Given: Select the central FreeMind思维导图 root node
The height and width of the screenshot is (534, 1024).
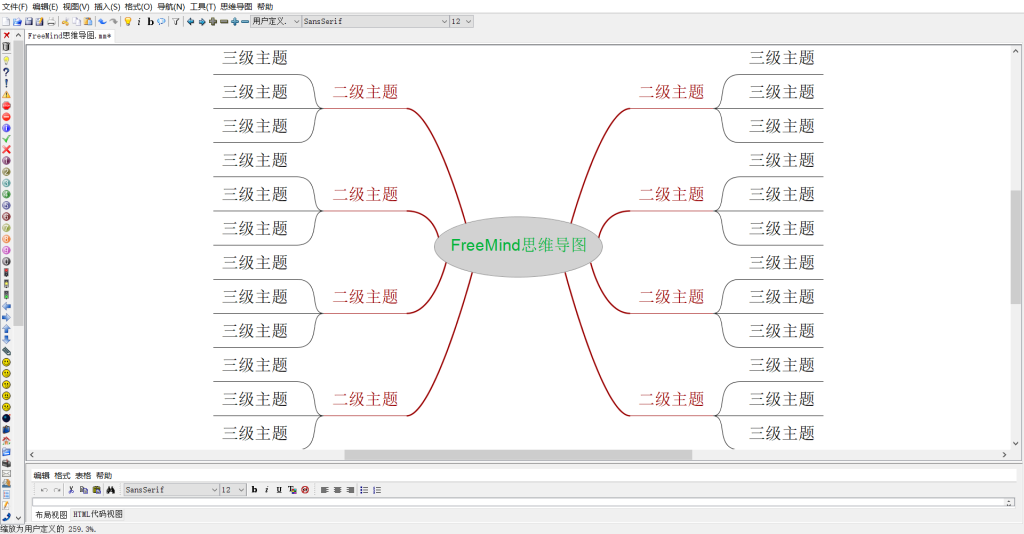Looking at the screenshot, I should pos(518,246).
